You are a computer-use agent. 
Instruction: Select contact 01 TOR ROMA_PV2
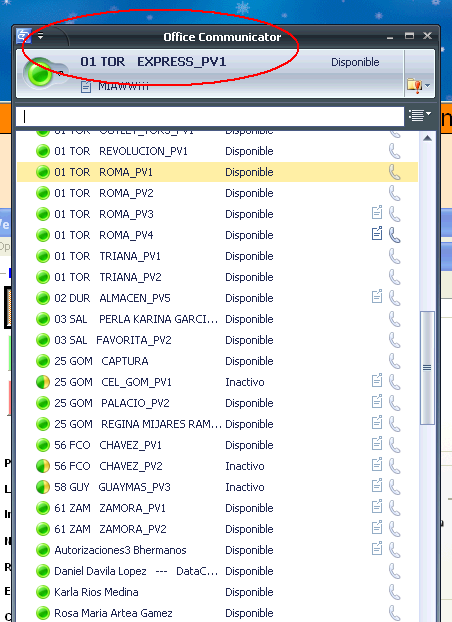[x=217, y=193]
